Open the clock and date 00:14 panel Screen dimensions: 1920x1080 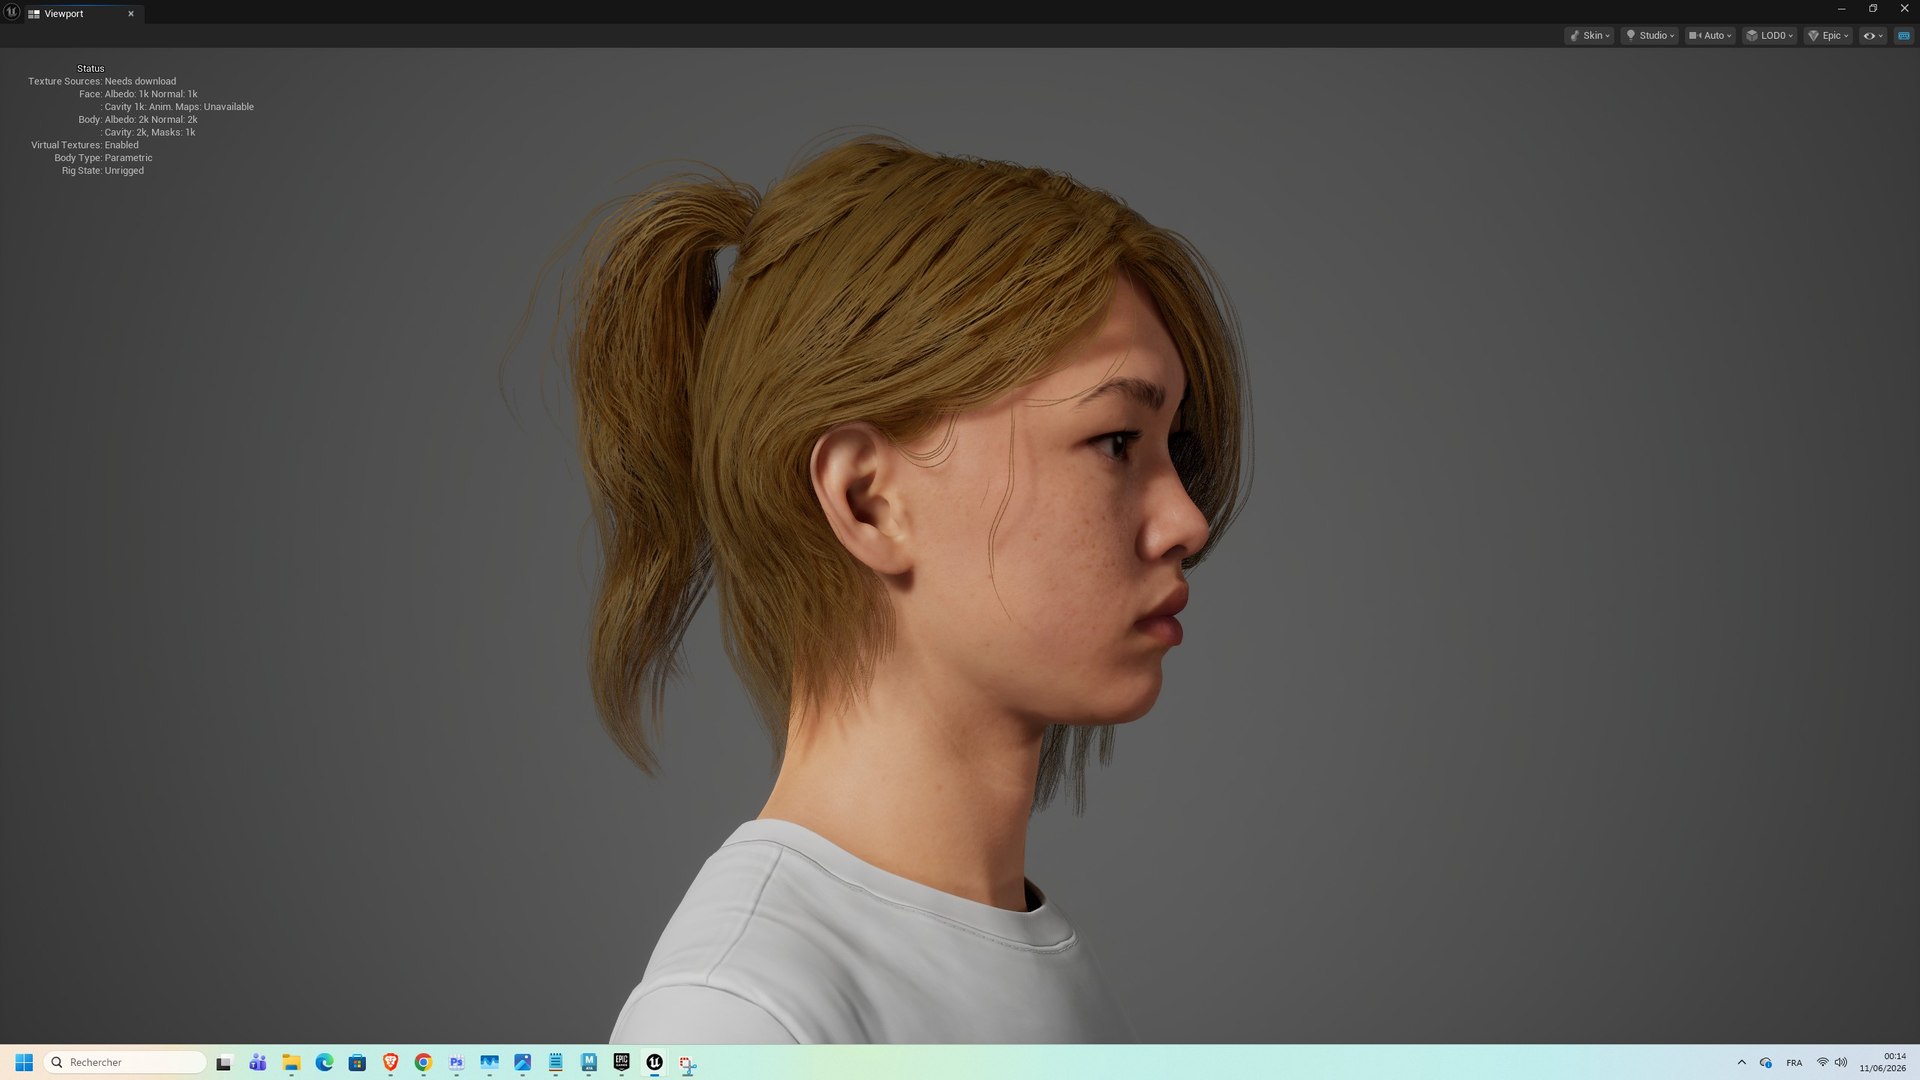tap(1883, 1062)
